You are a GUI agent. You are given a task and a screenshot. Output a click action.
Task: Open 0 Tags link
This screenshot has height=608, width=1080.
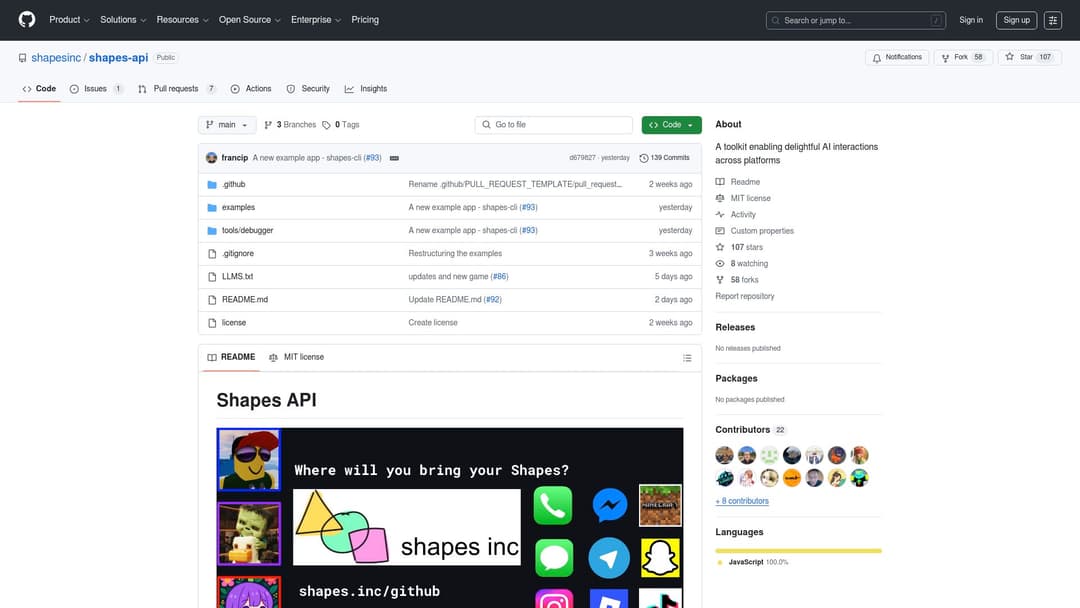click(x=341, y=125)
